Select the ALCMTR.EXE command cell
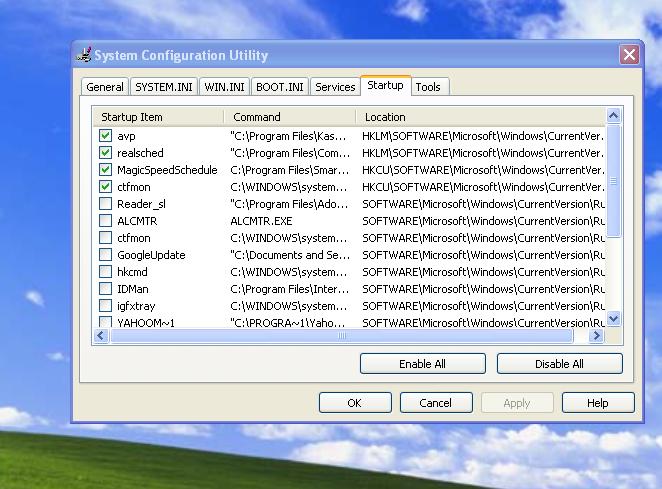 coord(261,221)
